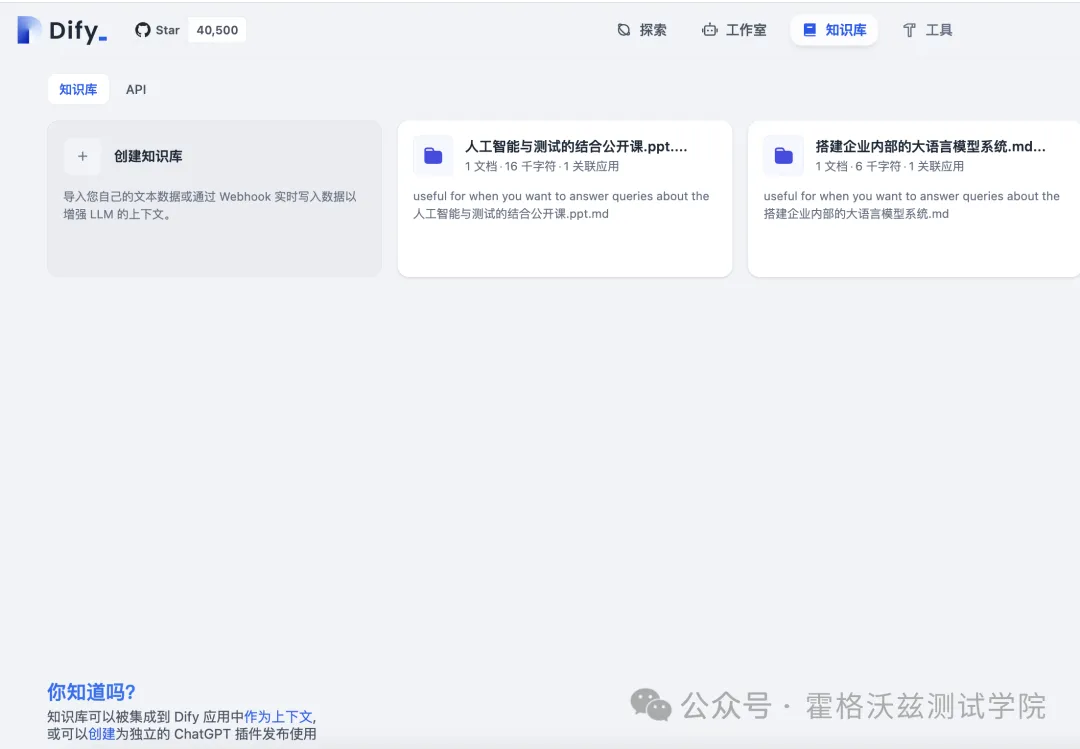Click the GitHub Star icon

(x=141, y=30)
